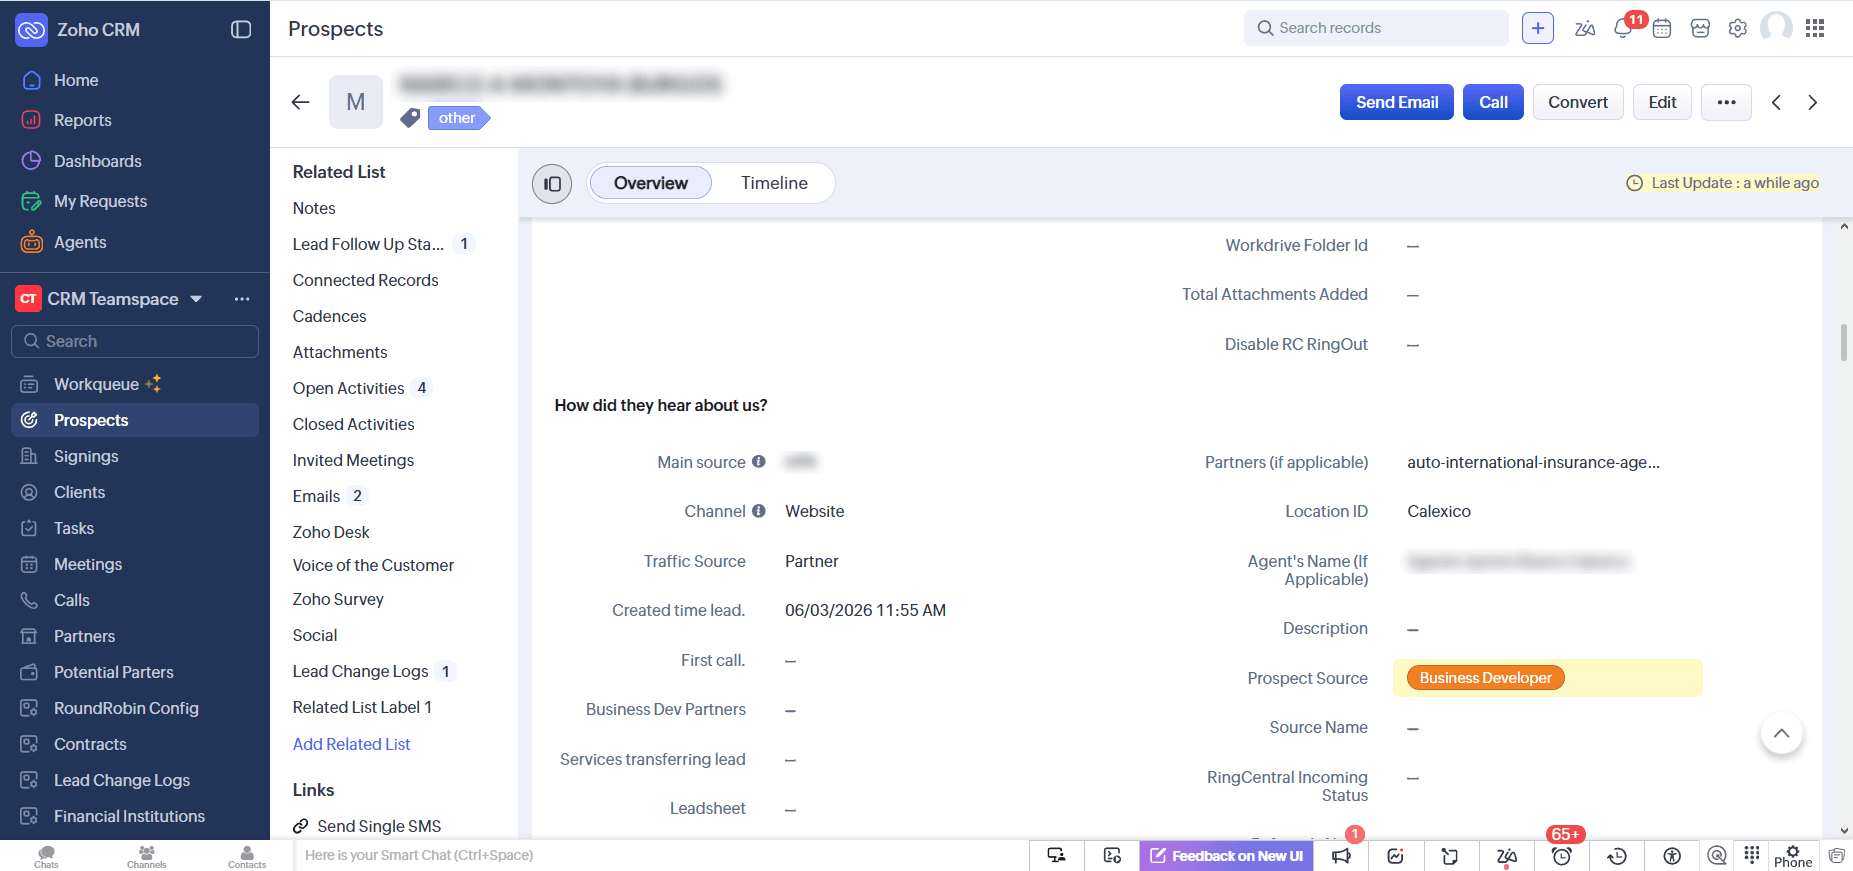
Task: Click the Search records field
Action: [x=1376, y=28]
